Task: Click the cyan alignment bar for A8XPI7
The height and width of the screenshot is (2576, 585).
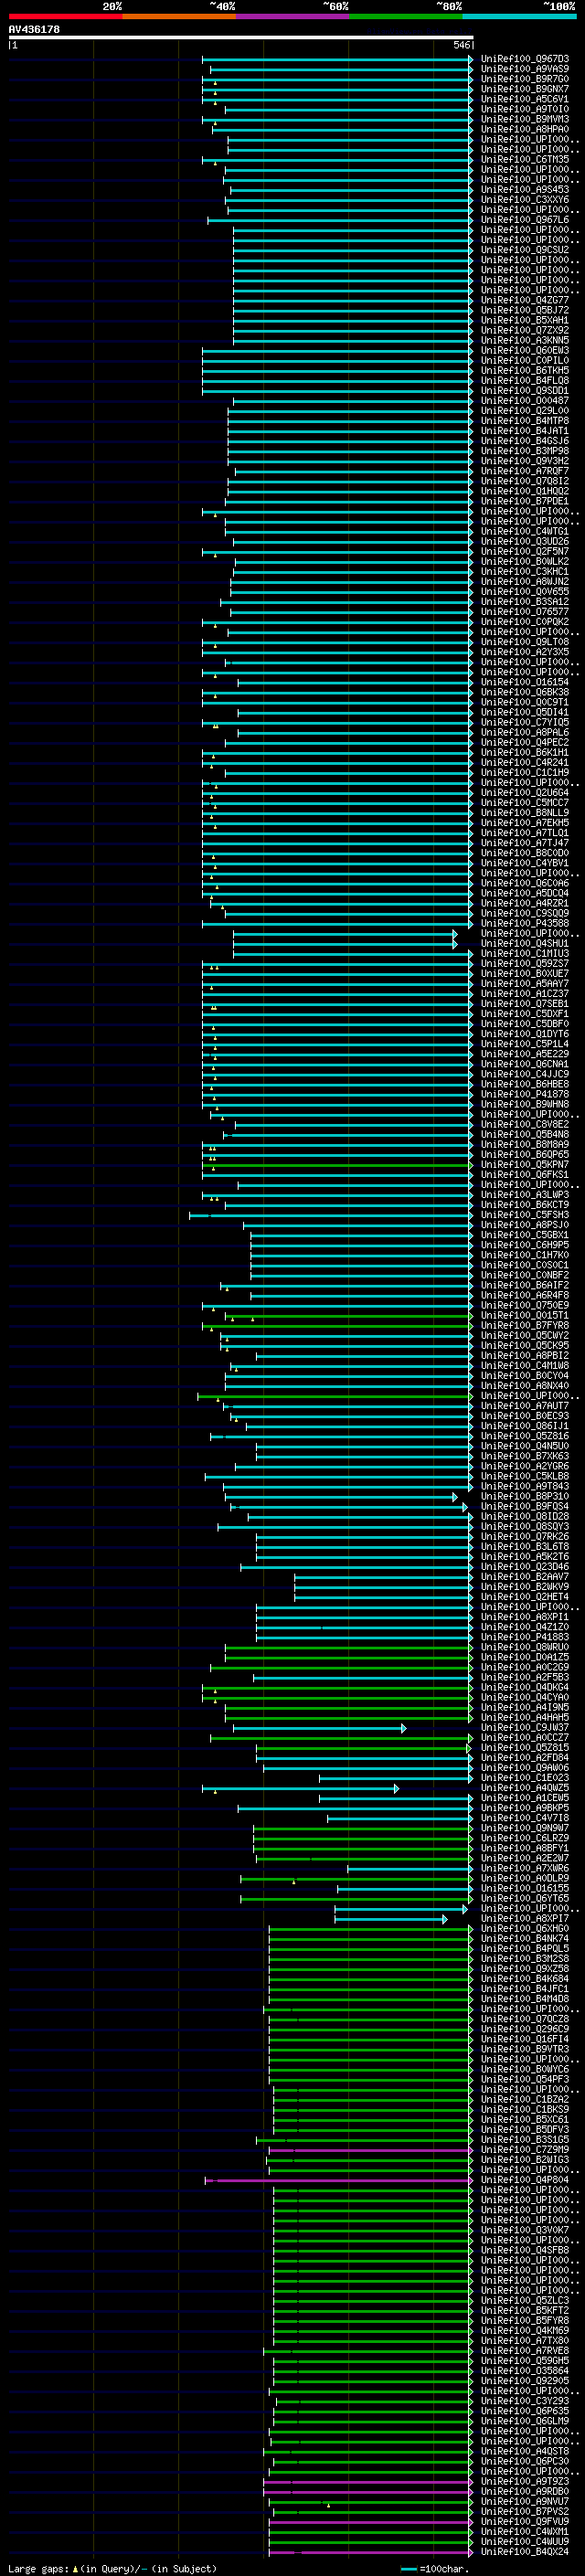Action: click(x=390, y=1919)
